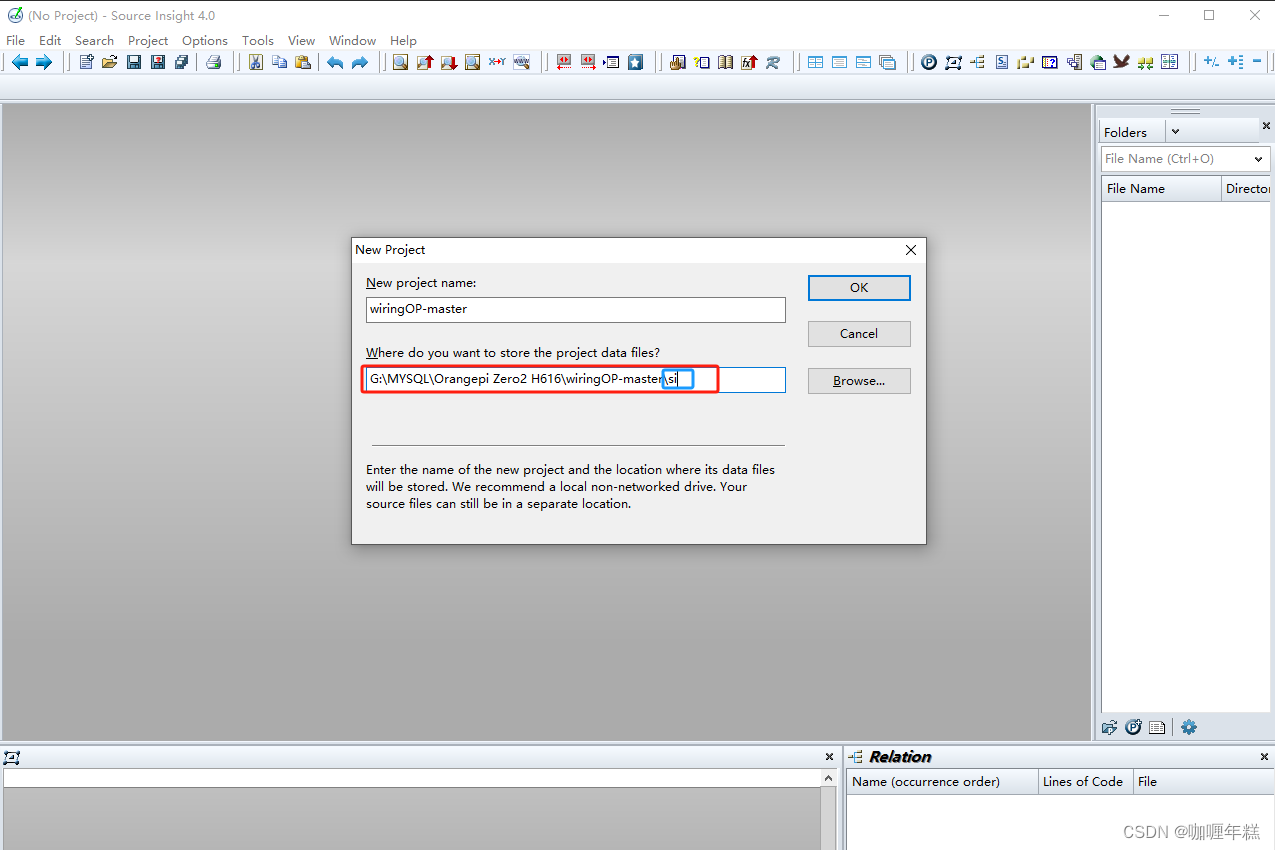Confirm New Project with OK button

[859, 287]
